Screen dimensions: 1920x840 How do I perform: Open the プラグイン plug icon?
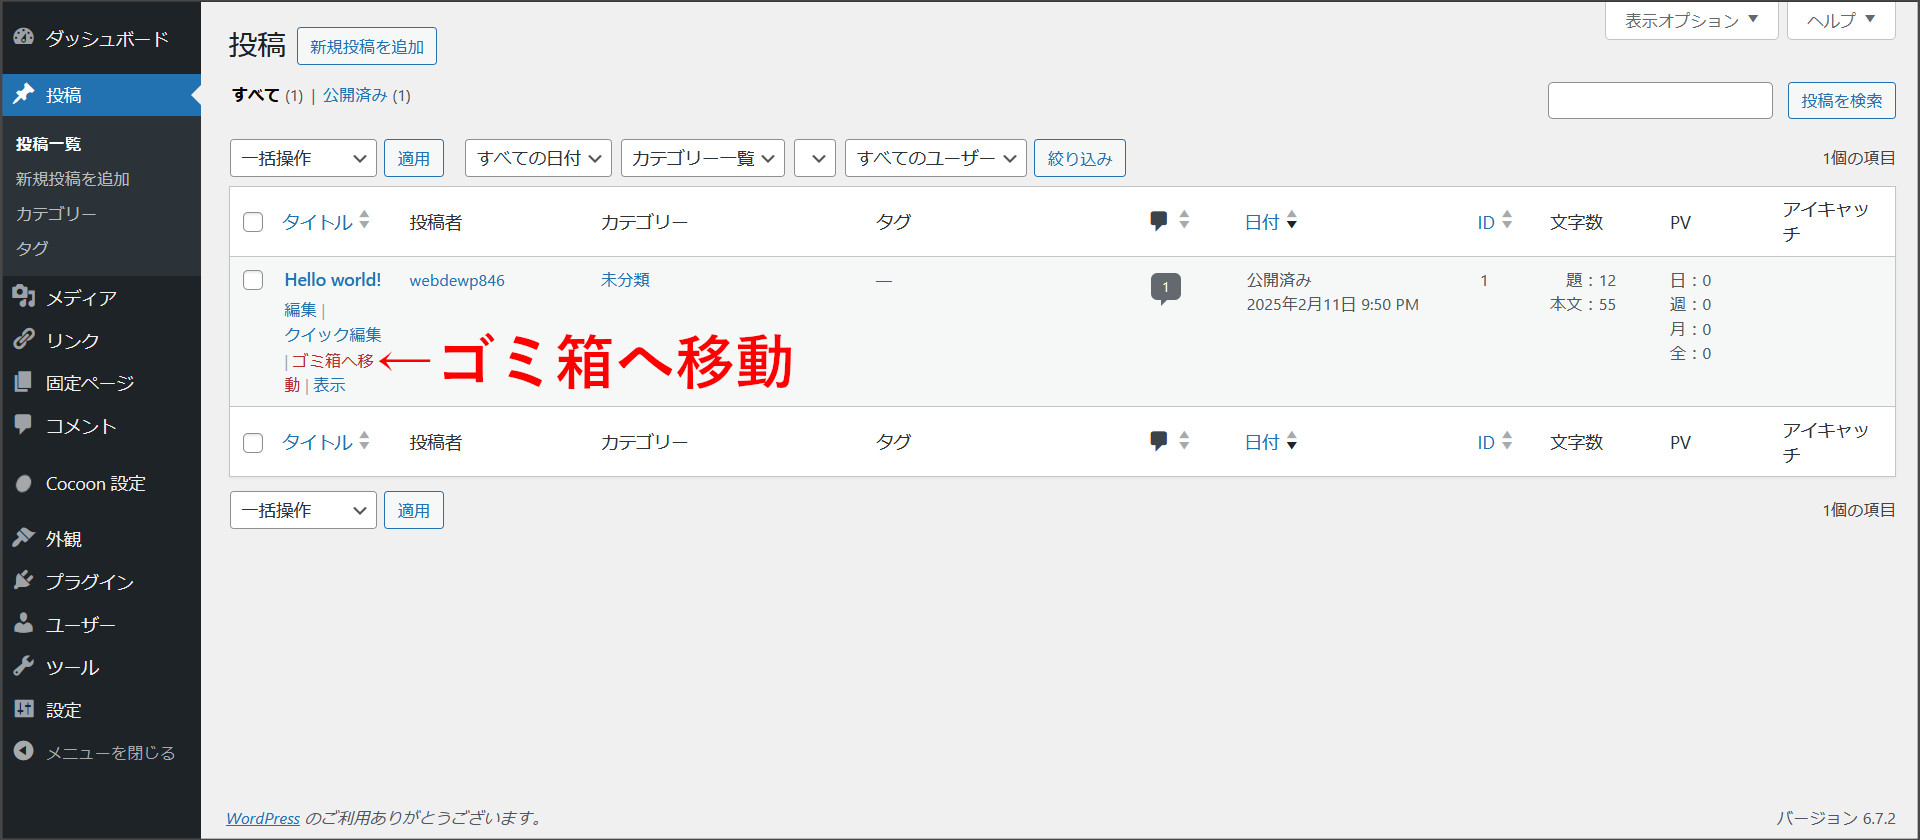pyautogui.click(x=24, y=580)
